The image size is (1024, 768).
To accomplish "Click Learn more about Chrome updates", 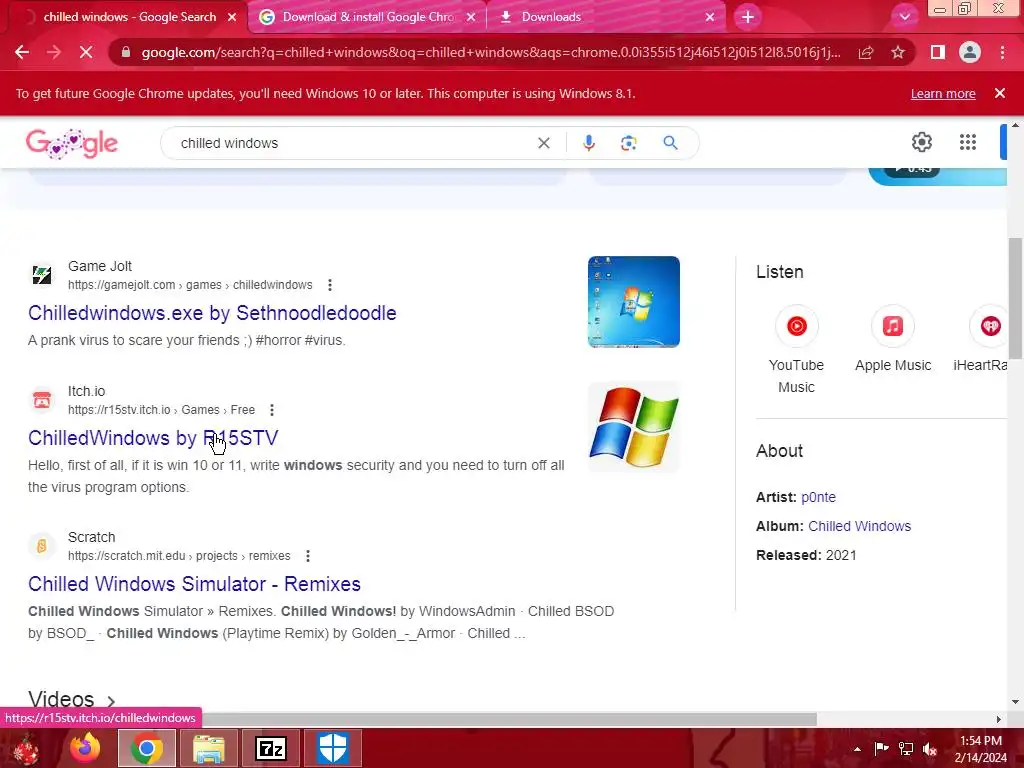I will [943, 93].
